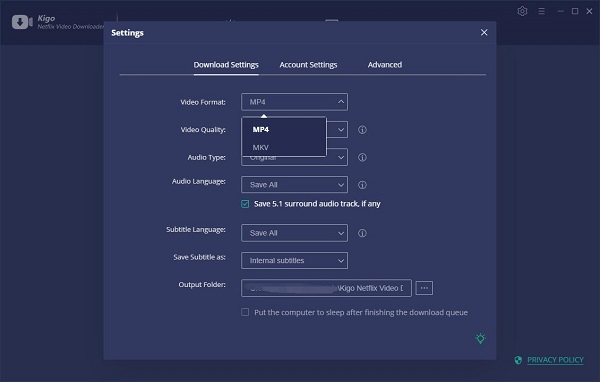The image size is (600, 382).
Task: Click the shield icon near Privacy Policy
Action: pyautogui.click(x=518, y=360)
